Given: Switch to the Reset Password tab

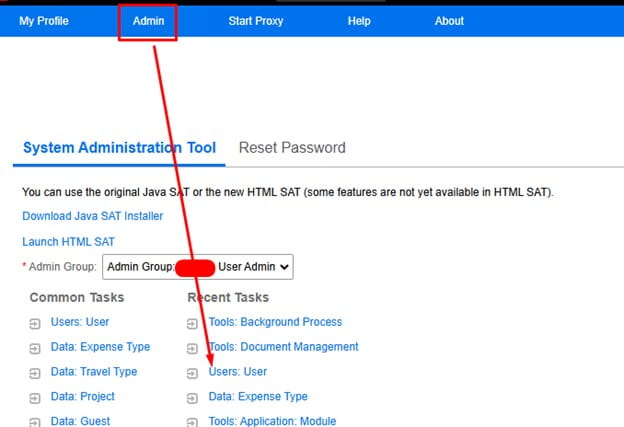Looking at the screenshot, I should 292,148.
